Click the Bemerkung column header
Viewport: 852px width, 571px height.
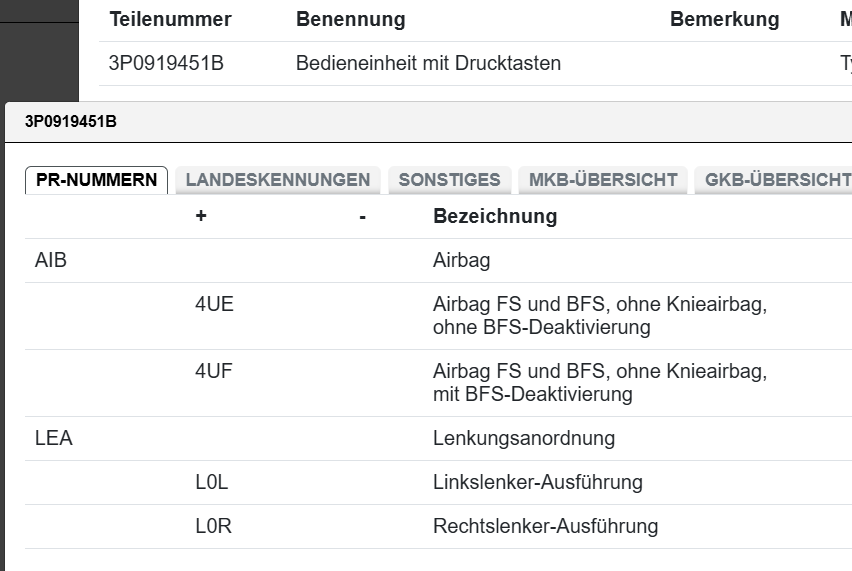(x=724, y=19)
